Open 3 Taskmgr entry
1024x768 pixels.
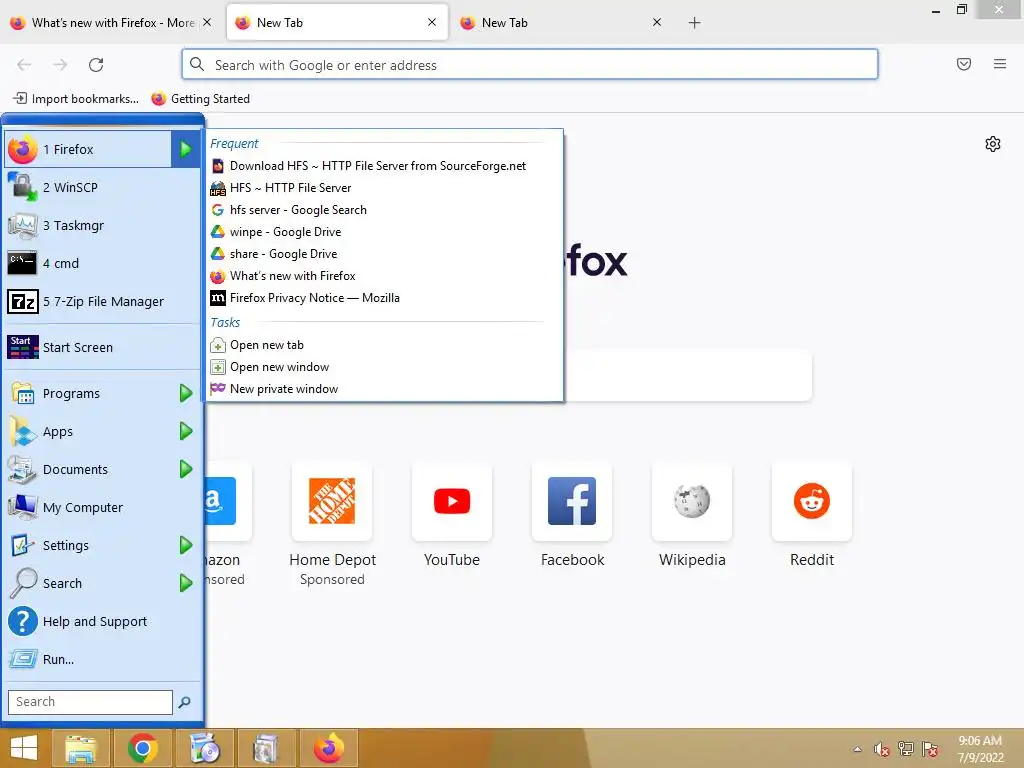point(103,225)
